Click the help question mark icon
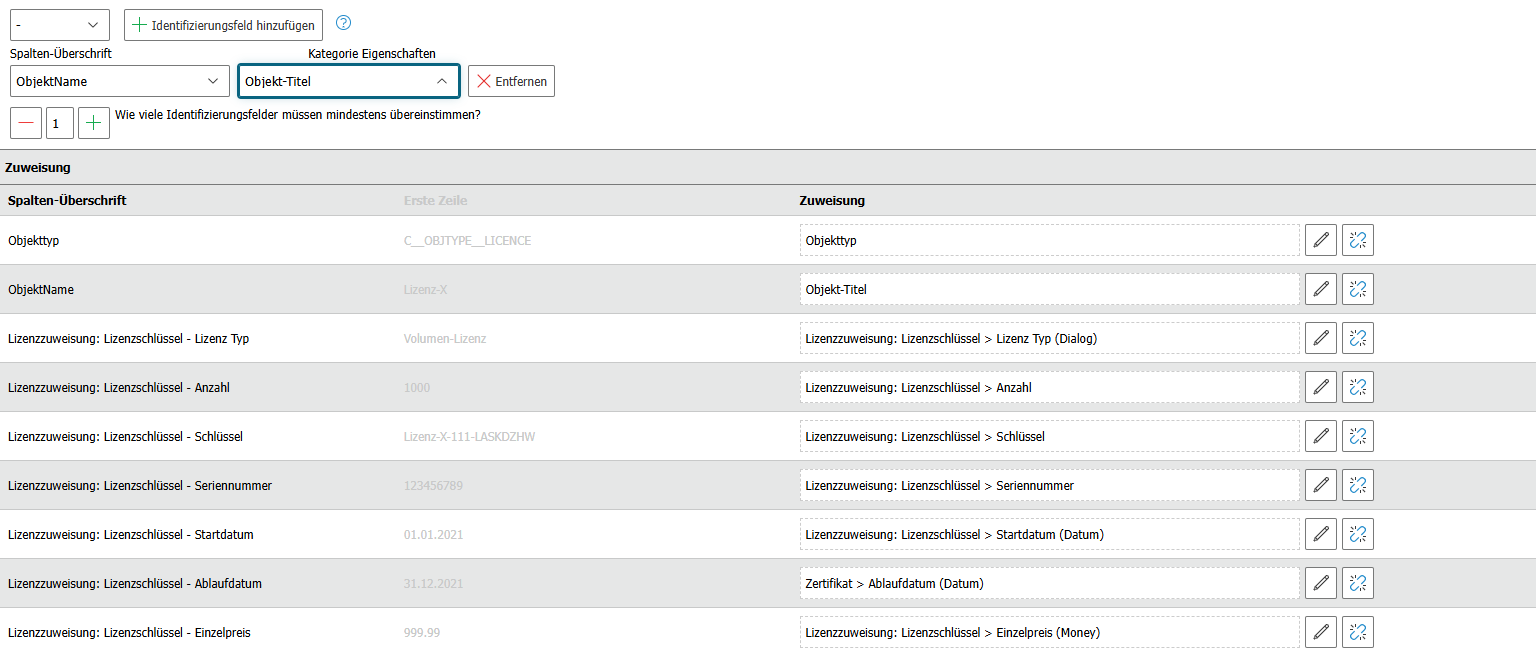The height and width of the screenshot is (656, 1536). [344, 24]
